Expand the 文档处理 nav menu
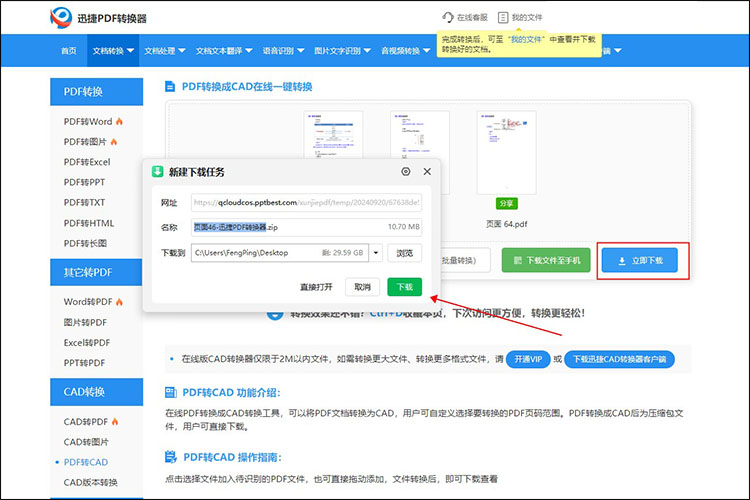The width and height of the screenshot is (750, 500). (165, 51)
